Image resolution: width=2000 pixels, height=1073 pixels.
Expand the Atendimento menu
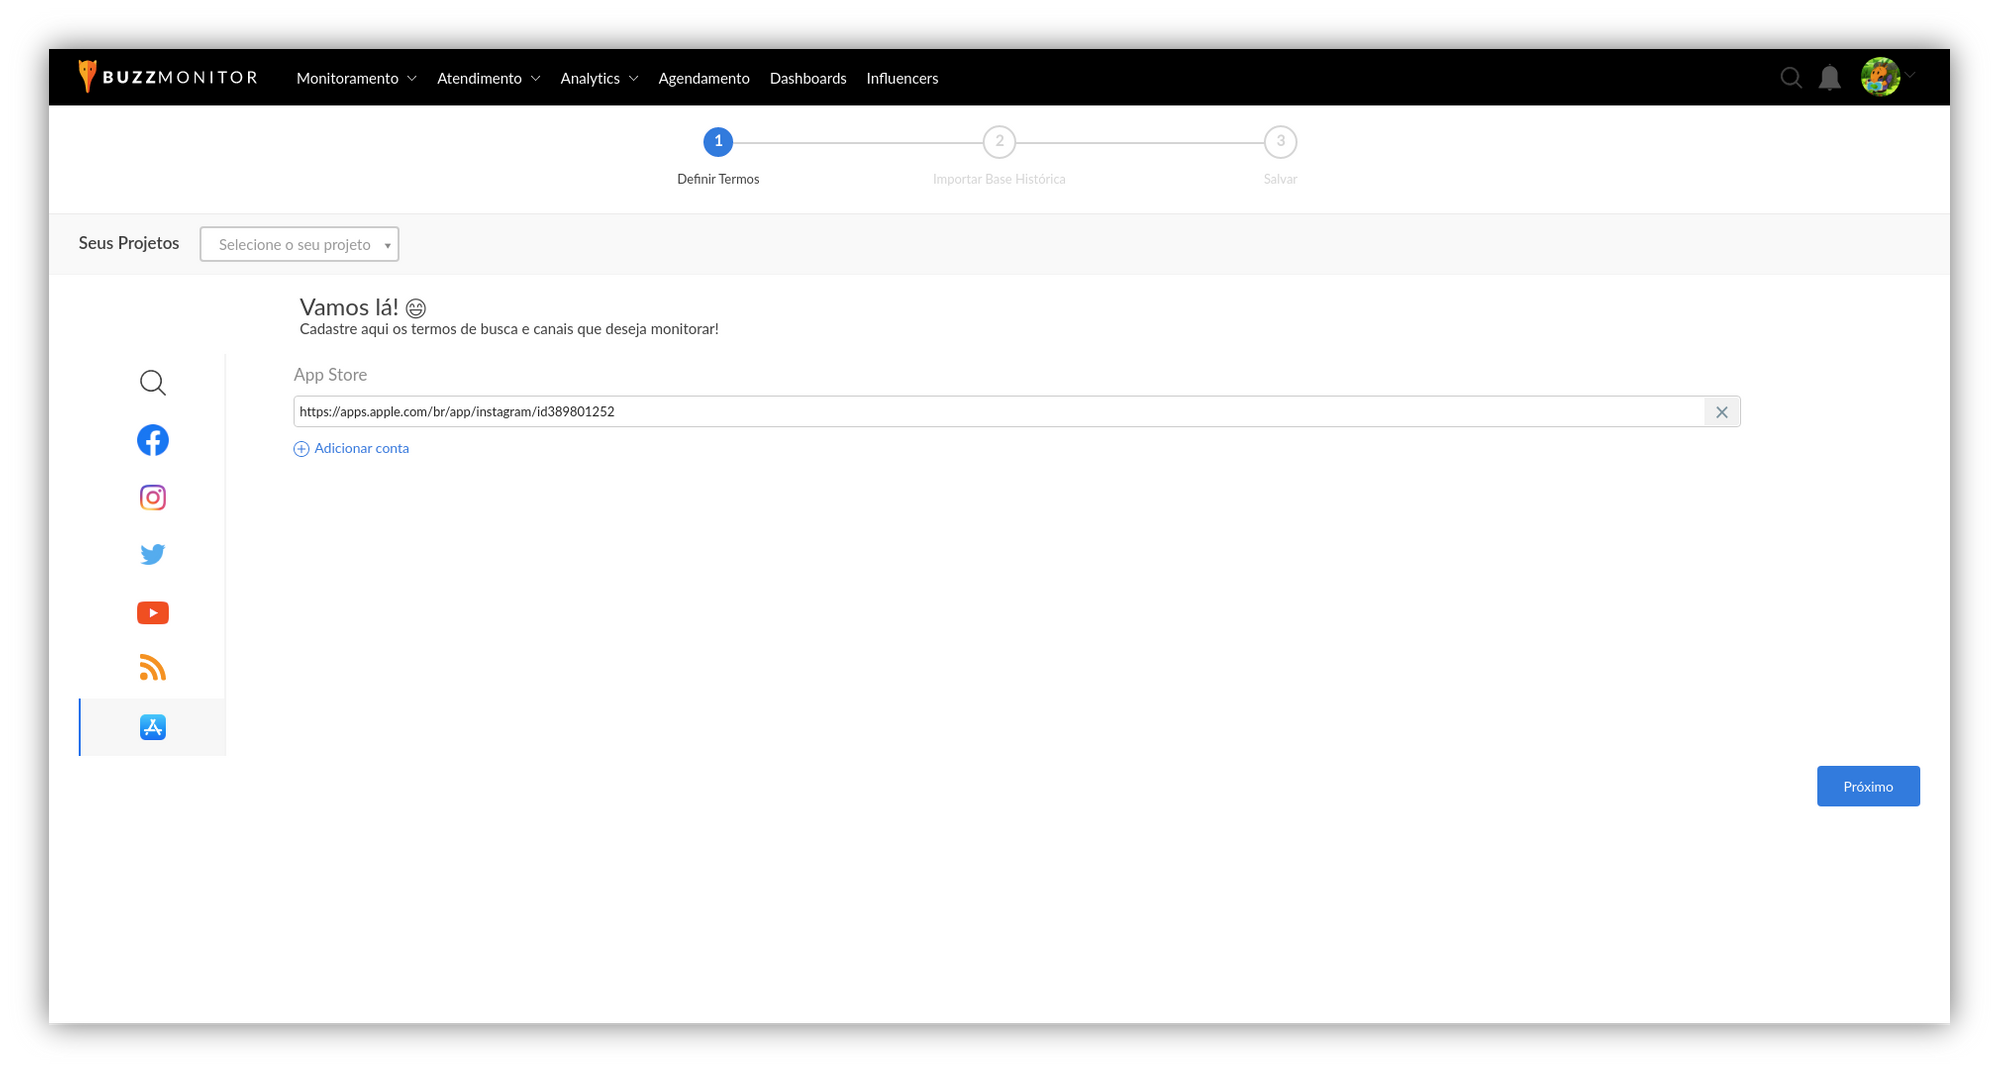pos(488,78)
